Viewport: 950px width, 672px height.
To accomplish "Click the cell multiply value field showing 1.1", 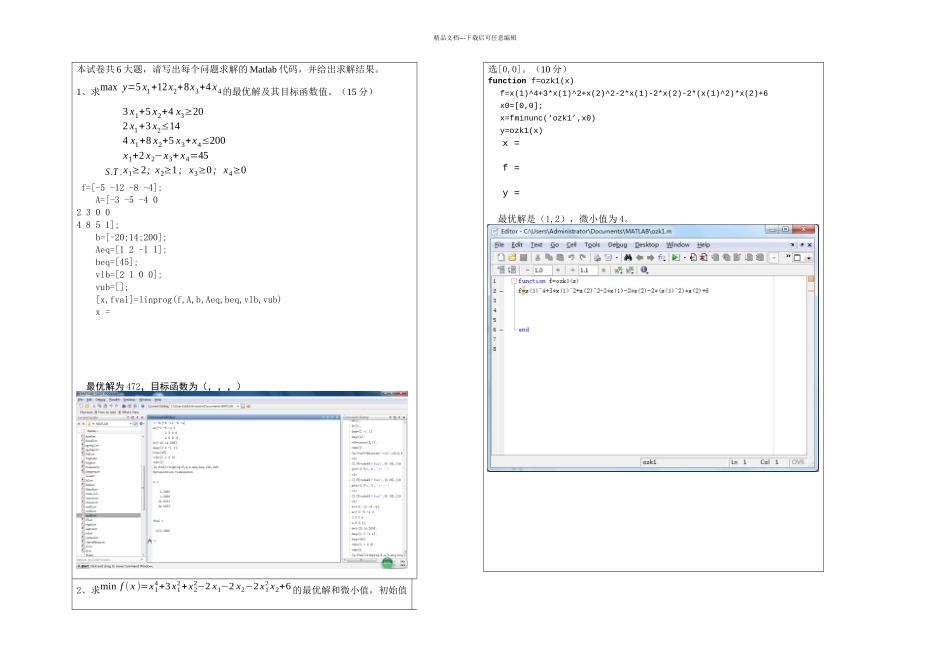I will [587, 270].
